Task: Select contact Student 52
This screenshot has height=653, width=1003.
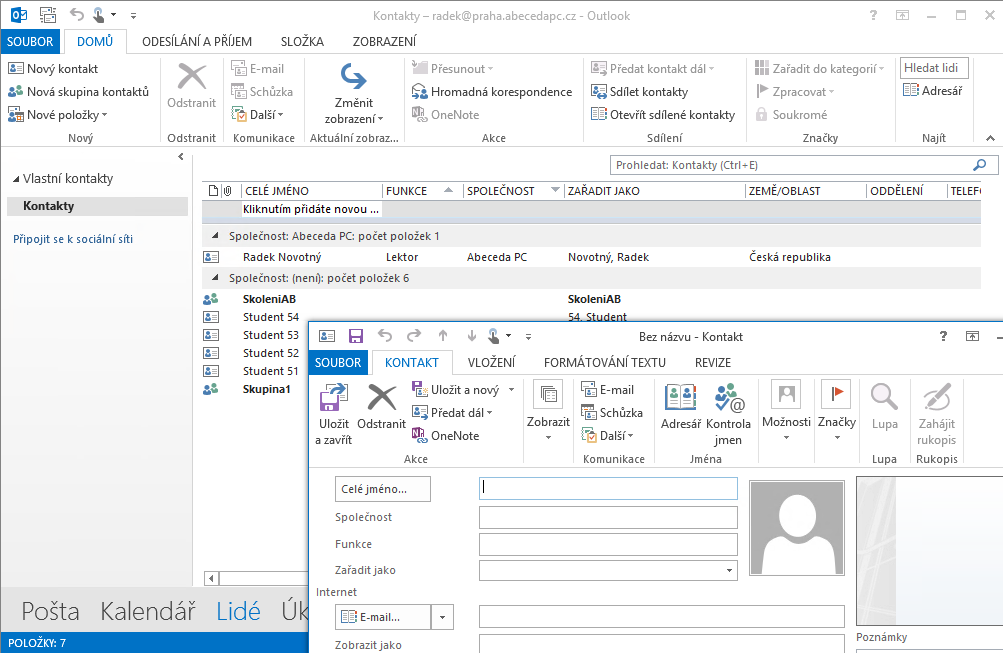Action: (271, 353)
